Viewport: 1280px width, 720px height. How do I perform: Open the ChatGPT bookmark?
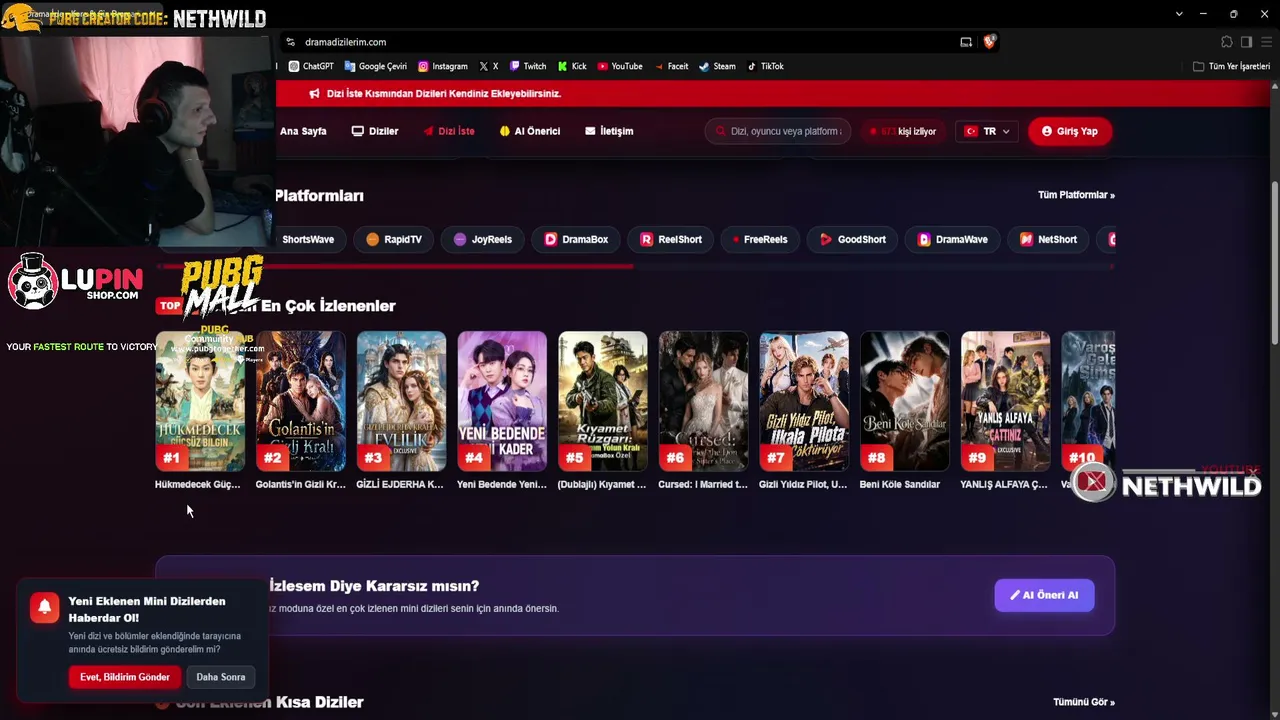311,66
